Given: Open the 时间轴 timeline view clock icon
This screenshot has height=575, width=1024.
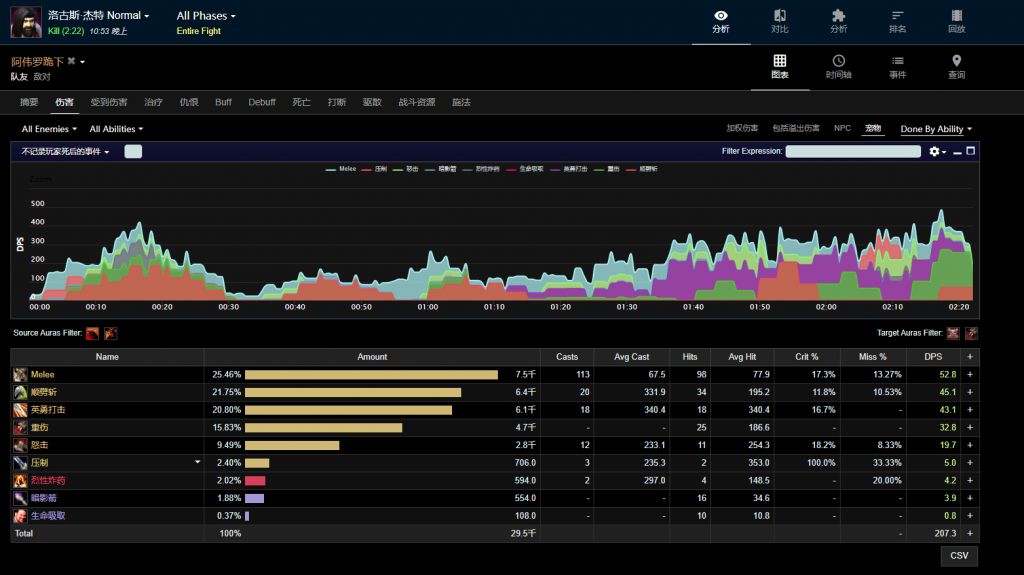Looking at the screenshot, I should 838,61.
